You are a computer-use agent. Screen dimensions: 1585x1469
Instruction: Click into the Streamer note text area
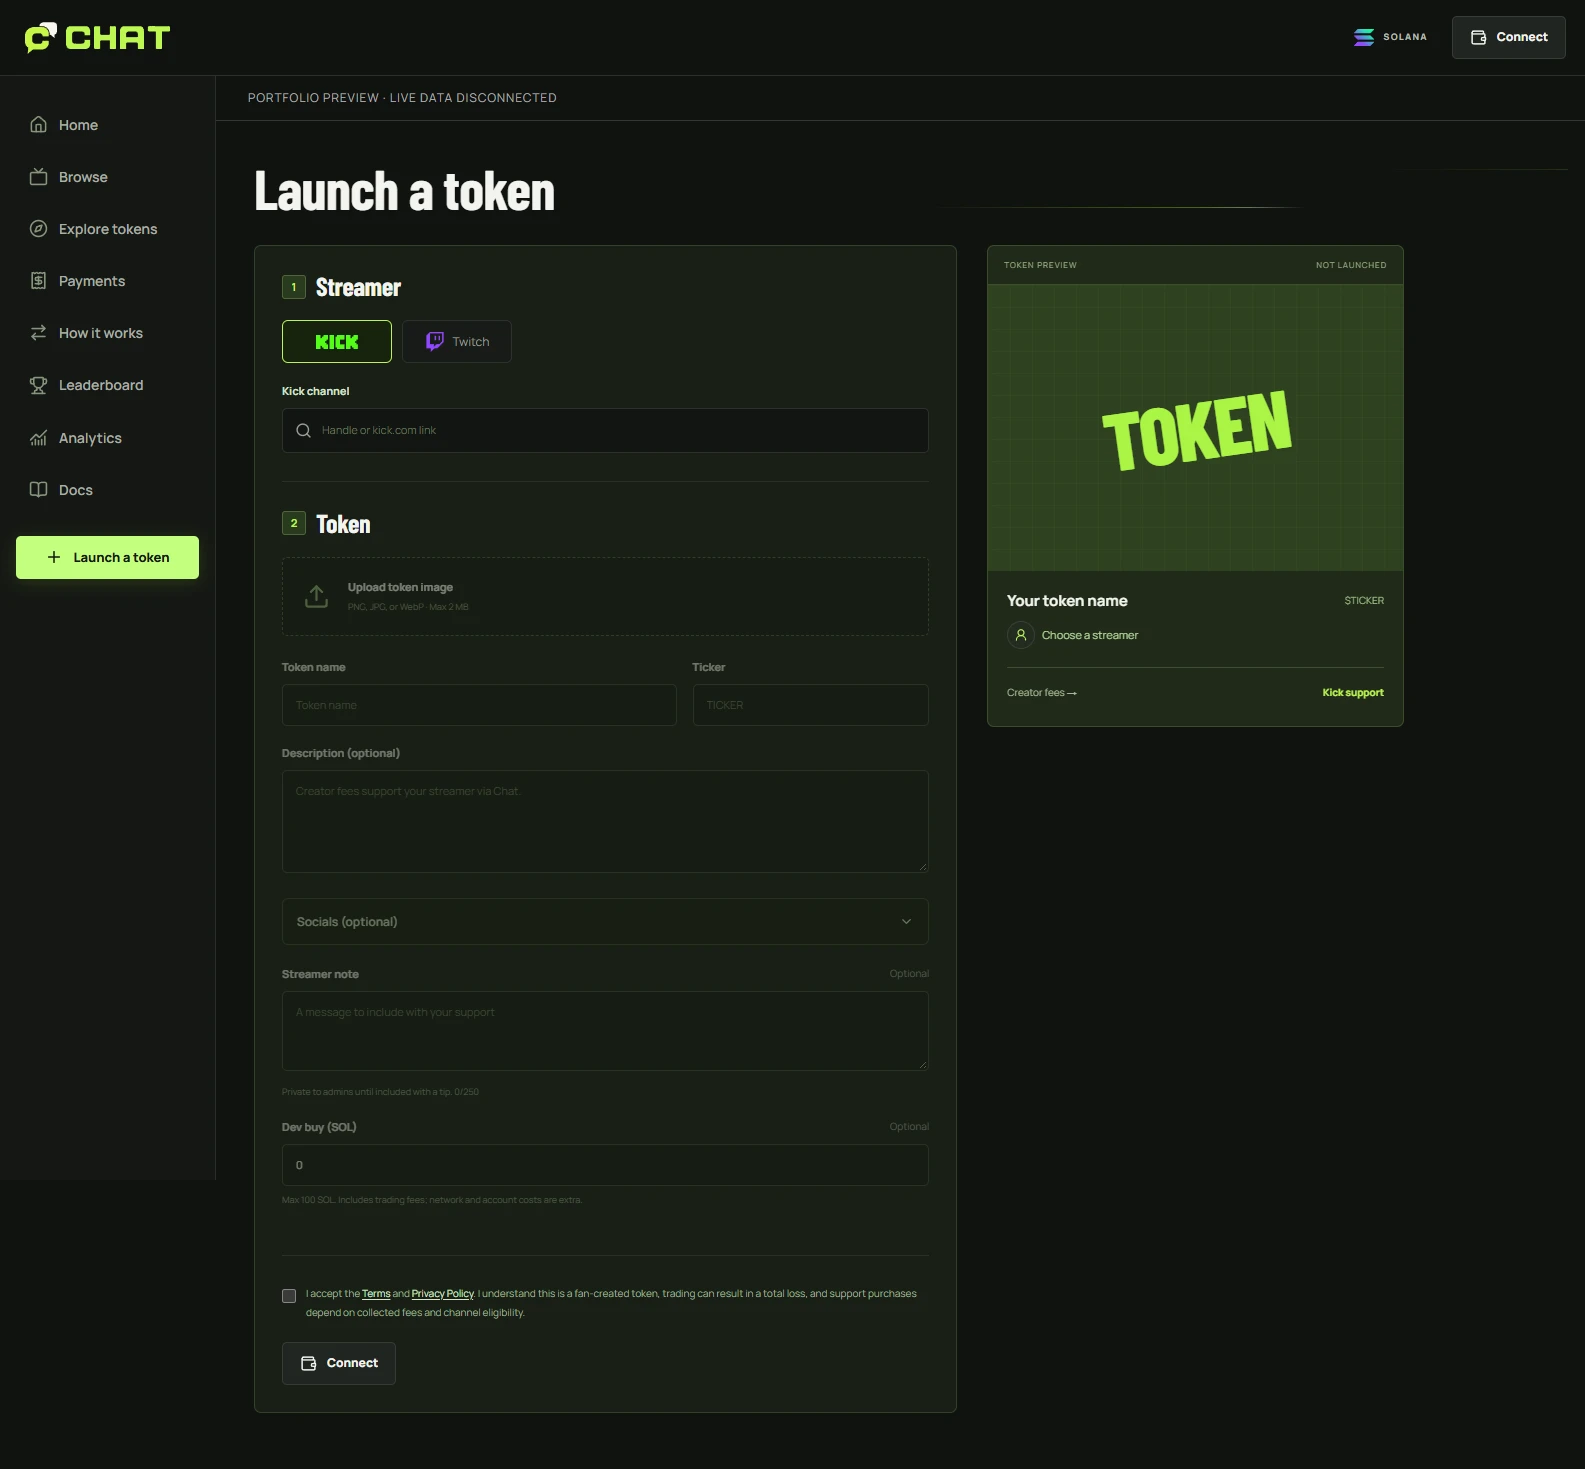605,1031
